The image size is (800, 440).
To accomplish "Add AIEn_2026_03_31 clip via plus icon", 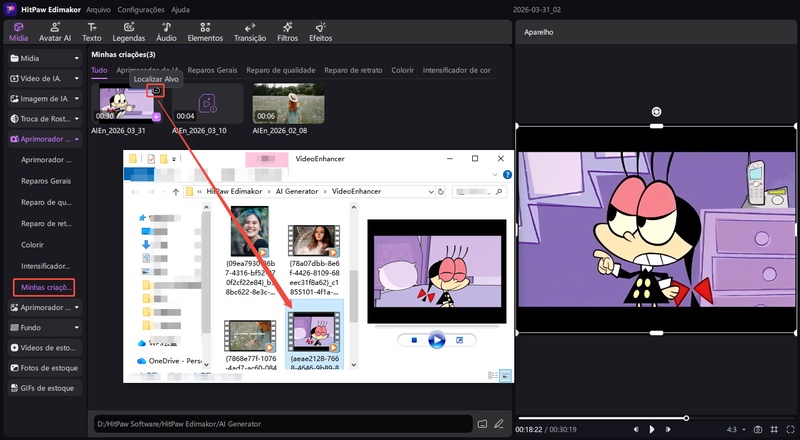I will click(156, 117).
